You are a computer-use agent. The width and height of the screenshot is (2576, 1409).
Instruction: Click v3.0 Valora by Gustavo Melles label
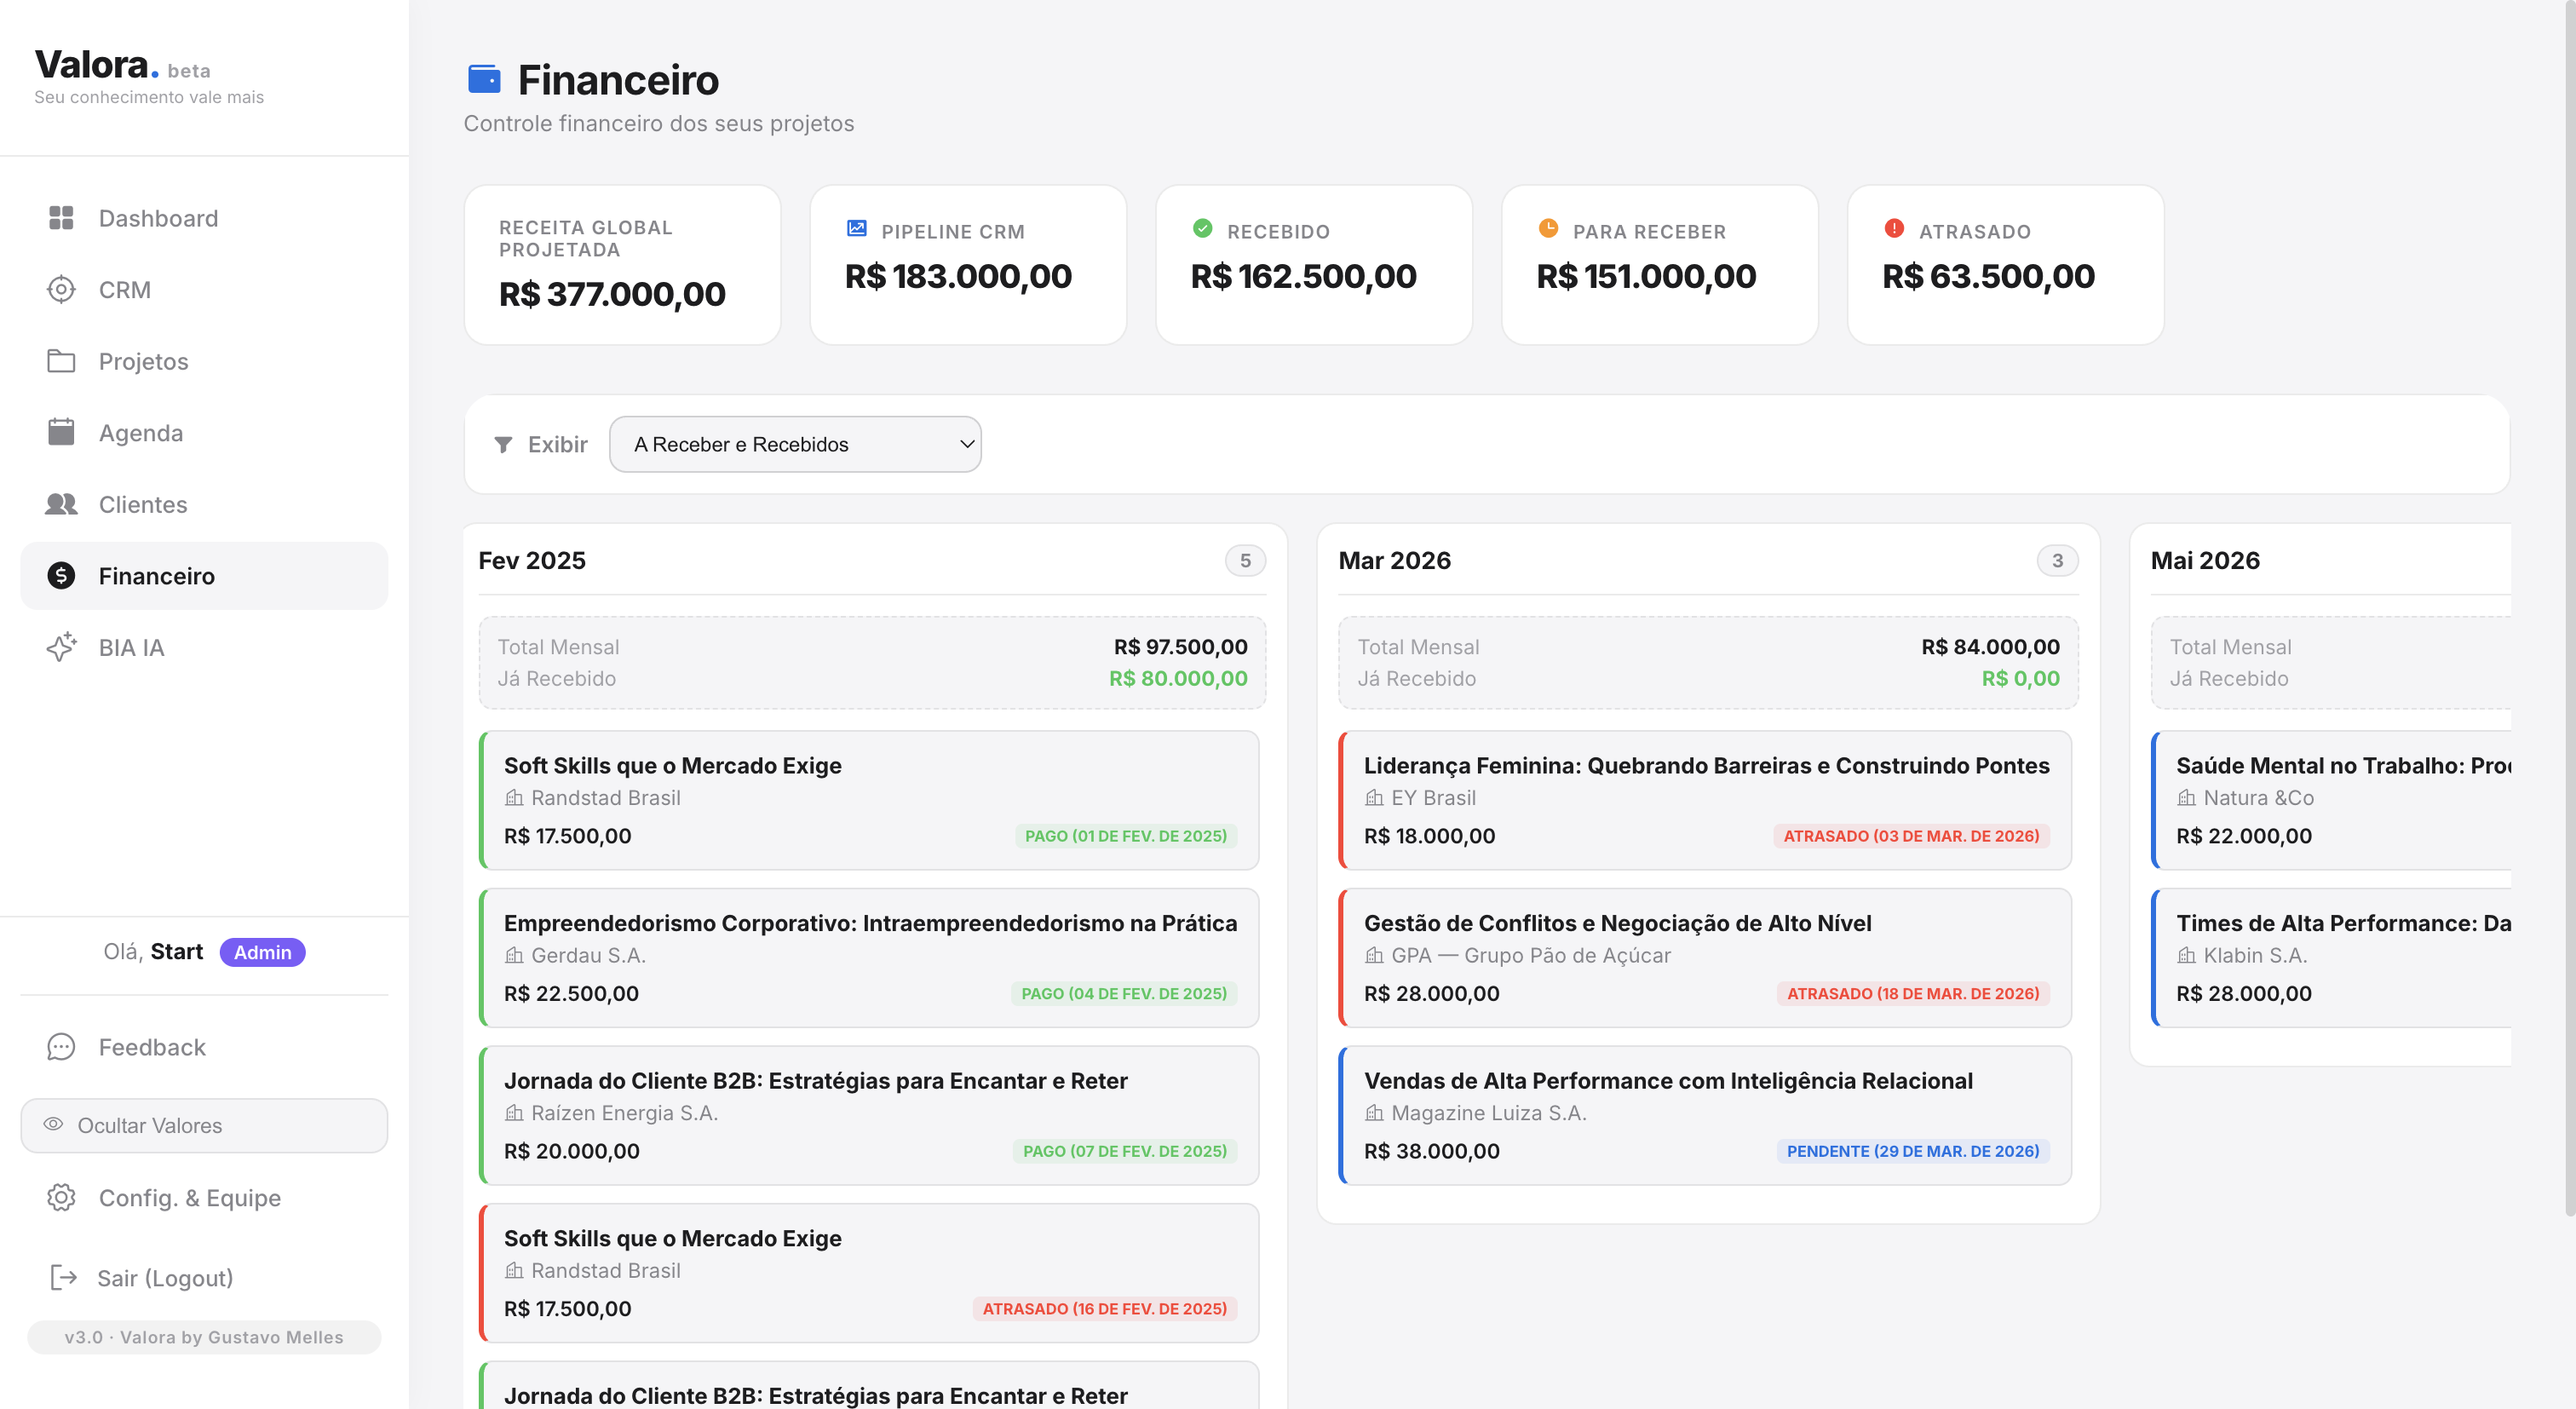click(204, 1337)
